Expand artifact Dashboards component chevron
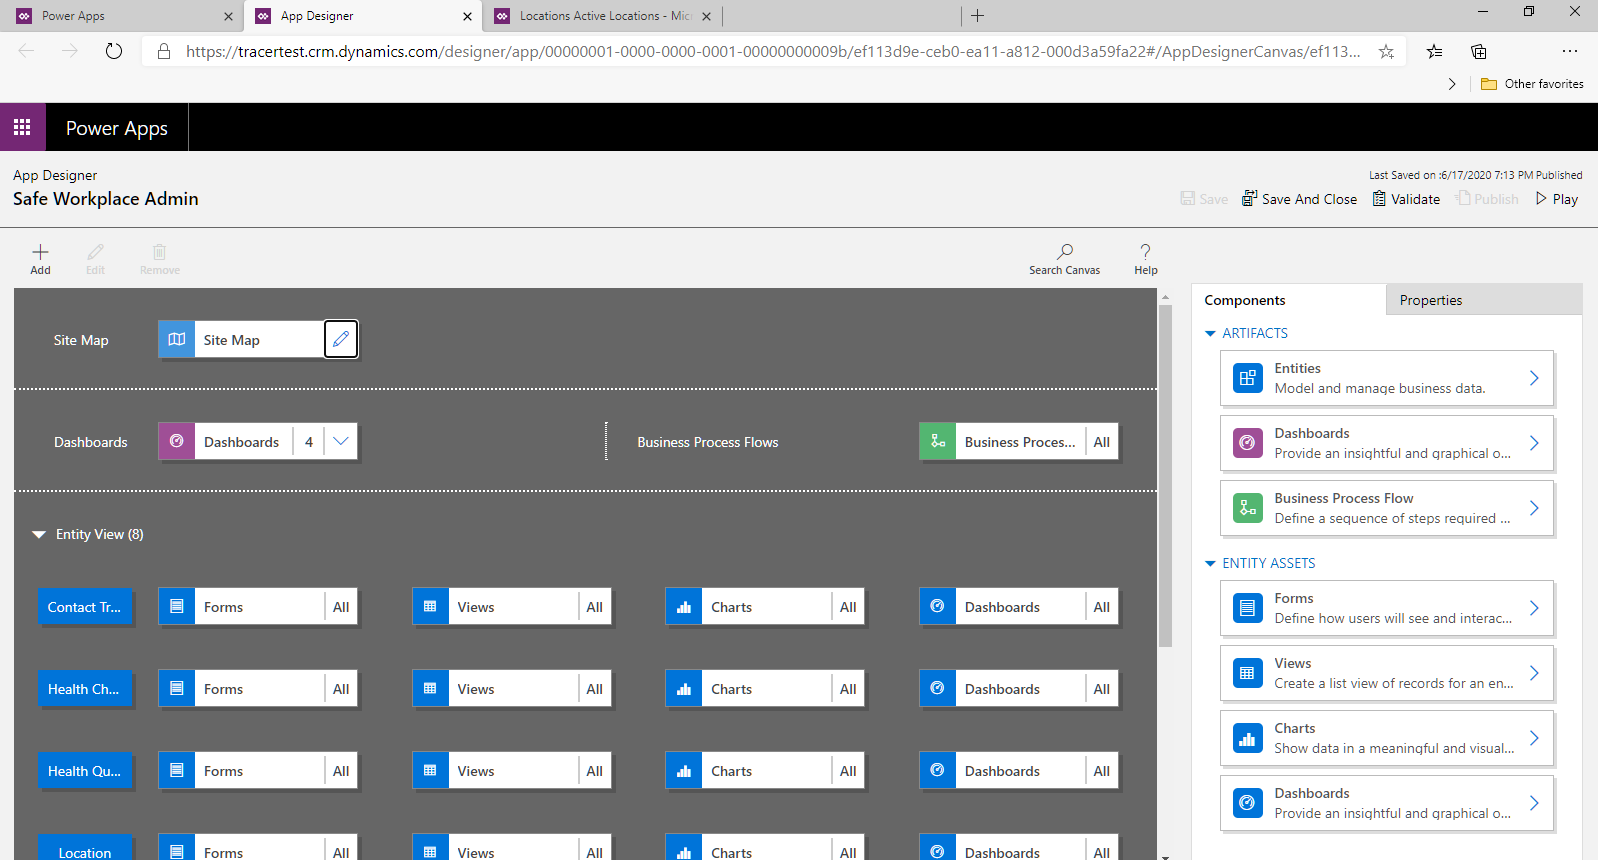Viewport: 1598px width, 860px height. click(x=1534, y=443)
